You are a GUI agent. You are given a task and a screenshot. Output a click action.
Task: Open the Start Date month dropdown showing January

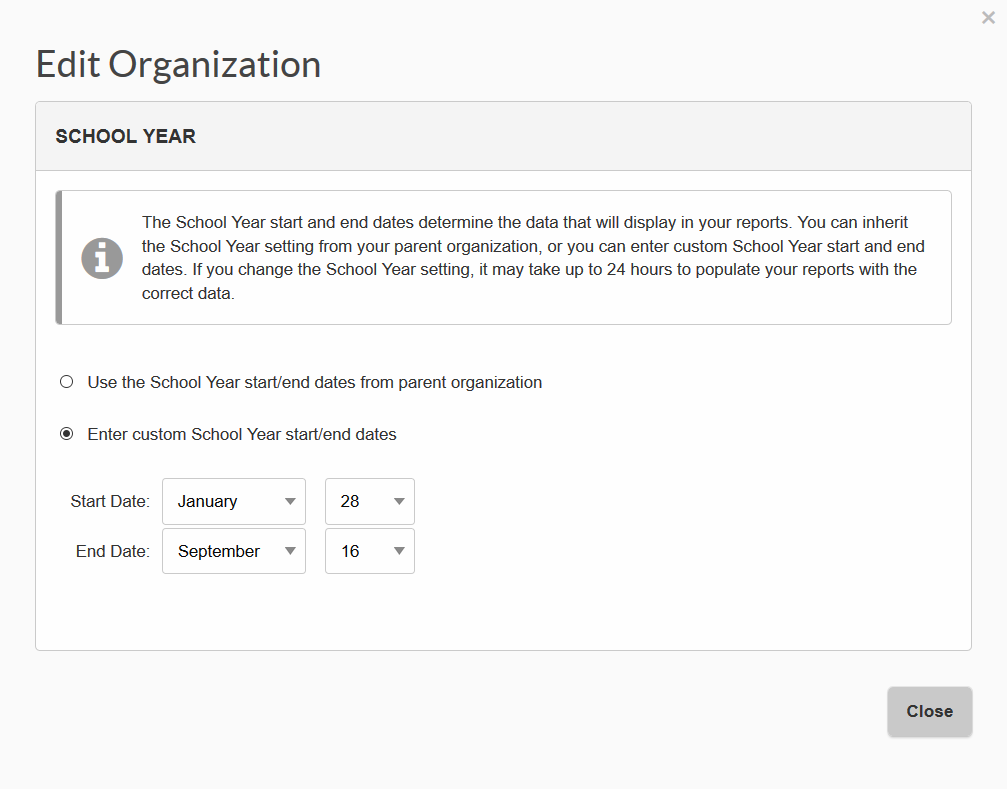233,501
